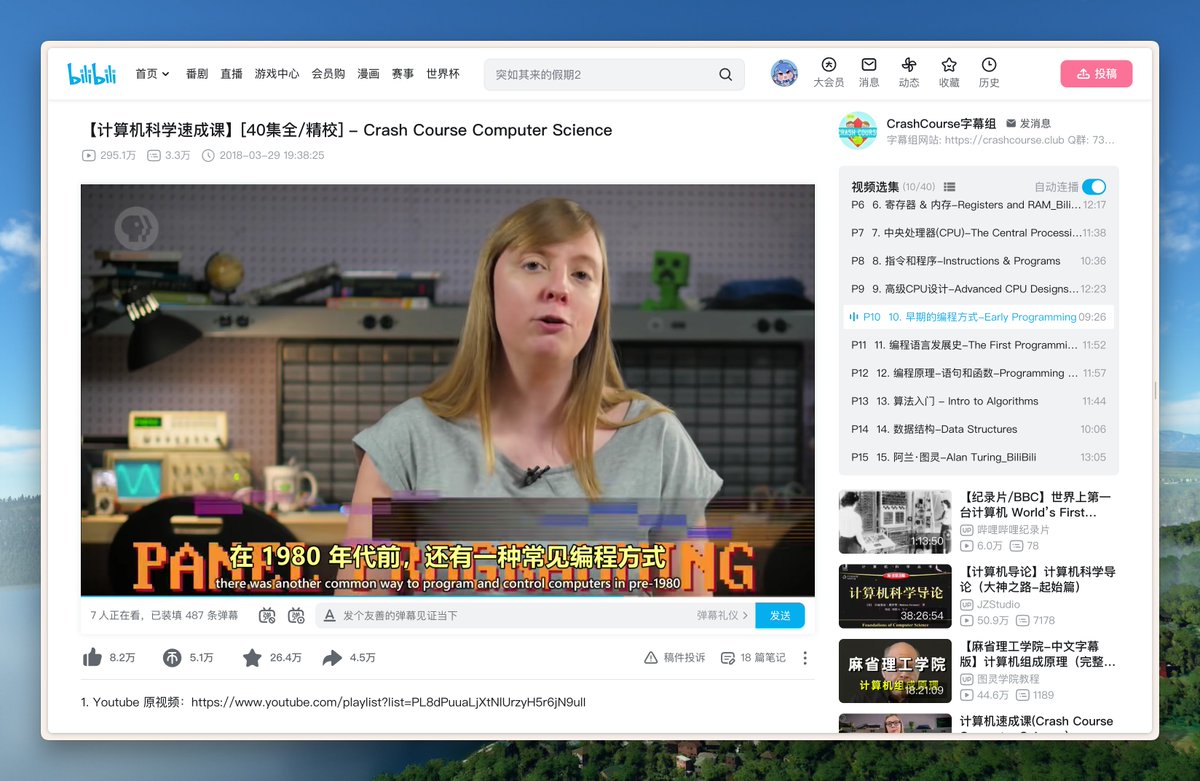Screen dimensions: 1200x781
Task: Go to the 番剧 section
Action: pyautogui.click(x=197, y=74)
